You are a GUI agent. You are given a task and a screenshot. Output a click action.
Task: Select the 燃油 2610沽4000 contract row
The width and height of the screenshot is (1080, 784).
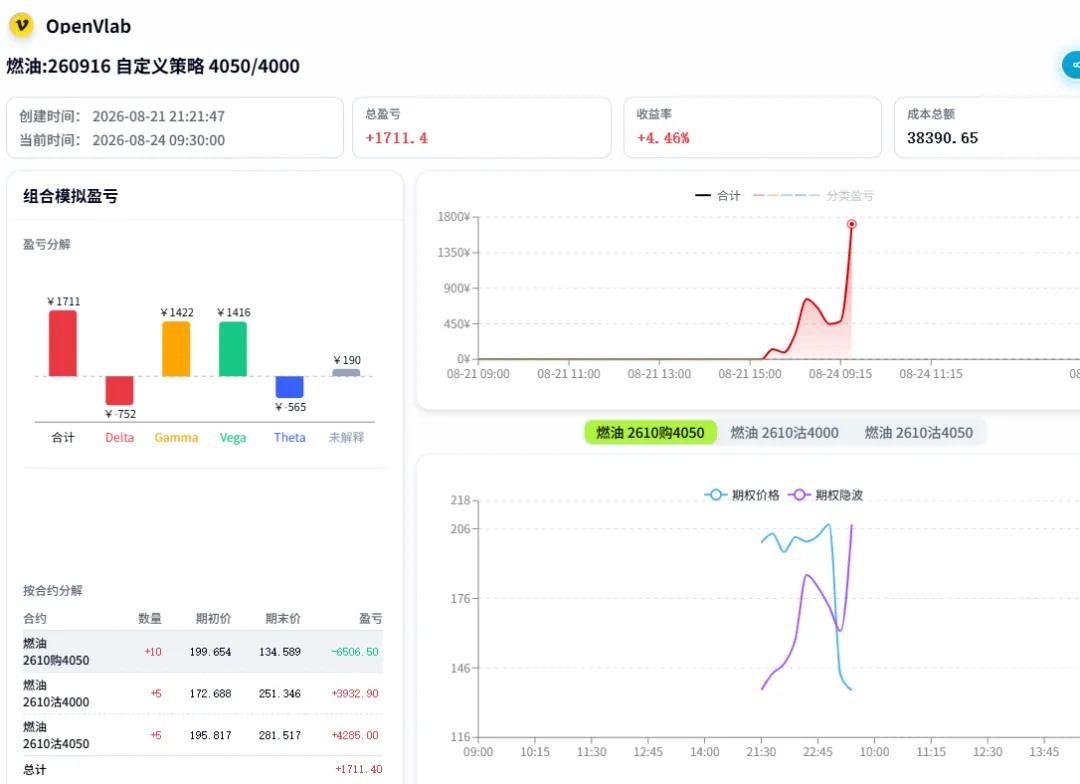(202, 693)
